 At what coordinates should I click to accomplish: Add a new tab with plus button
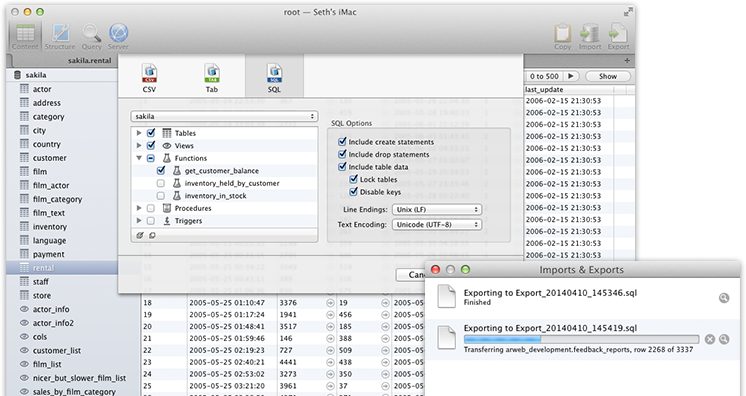[627, 60]
